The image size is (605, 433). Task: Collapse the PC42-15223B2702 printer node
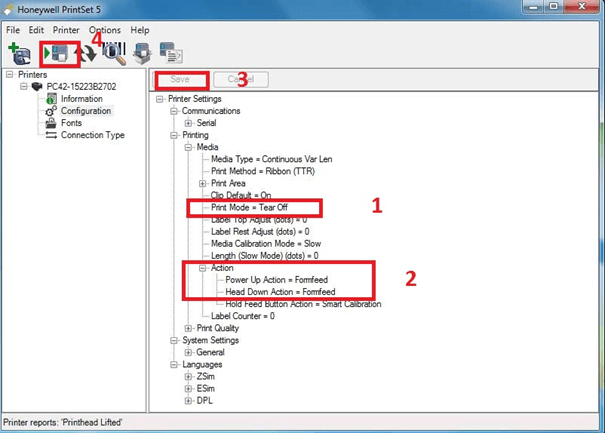pyautogui.click(x=24, y=86)
